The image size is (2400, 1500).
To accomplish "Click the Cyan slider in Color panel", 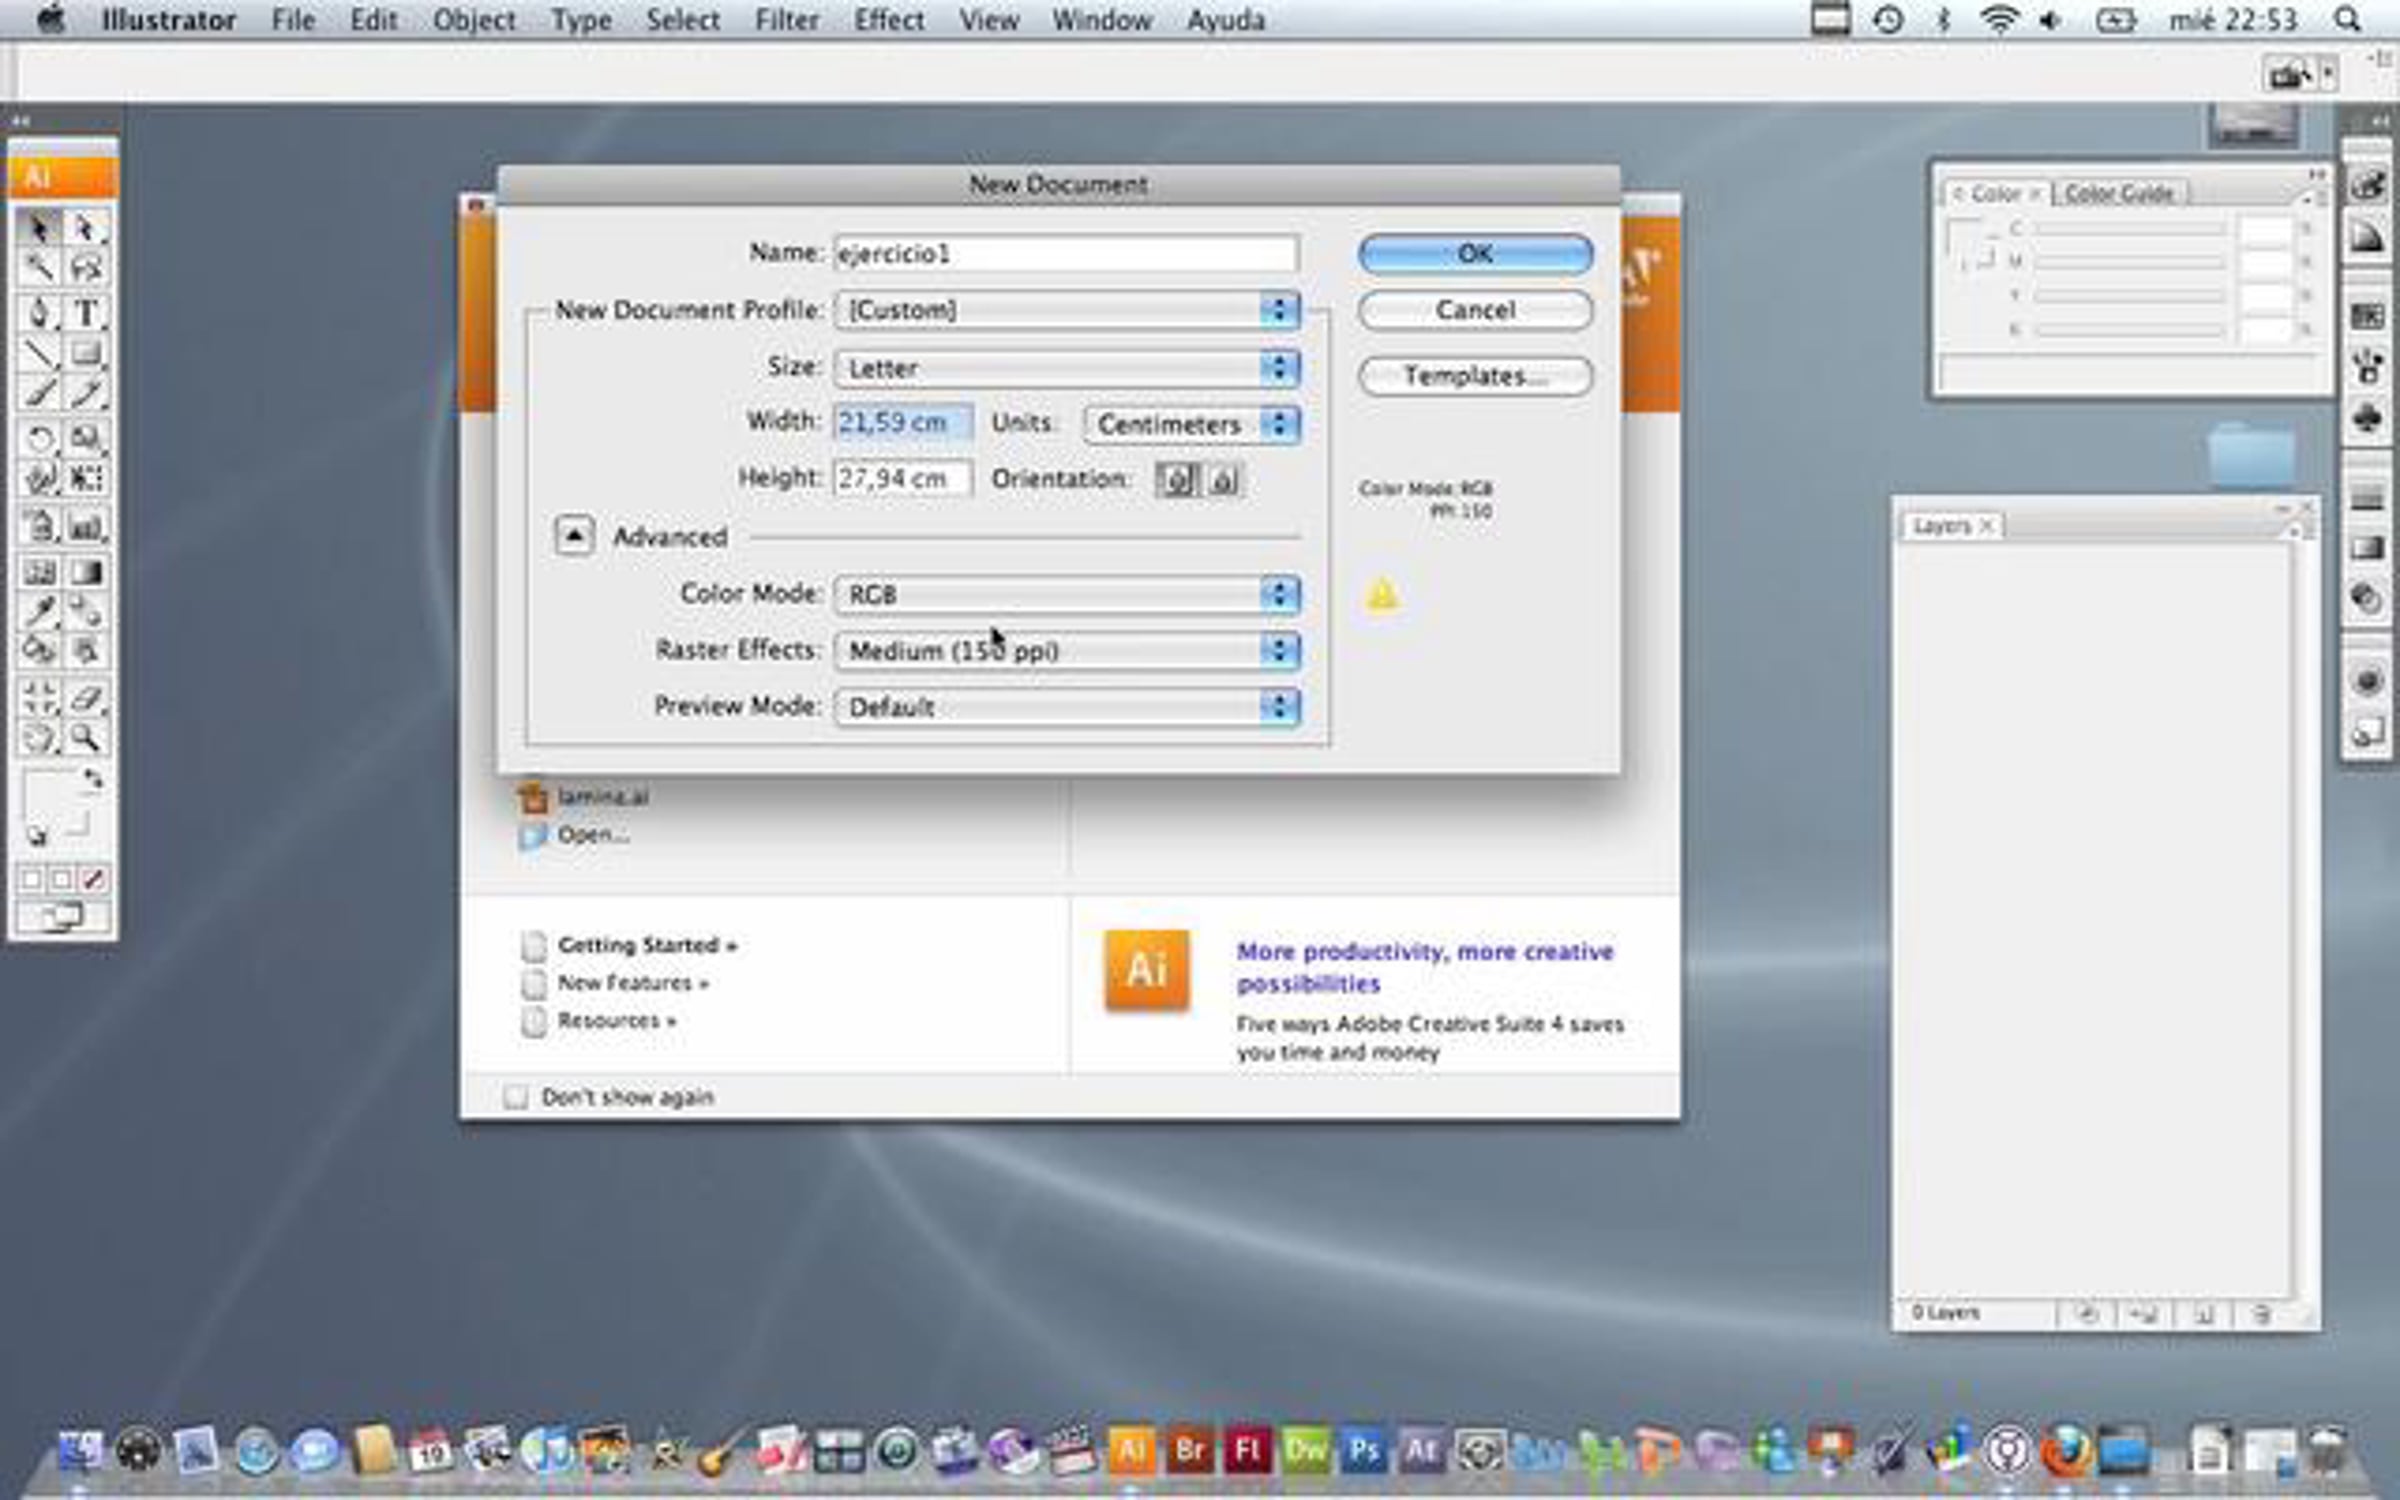I will [2130, 230].
